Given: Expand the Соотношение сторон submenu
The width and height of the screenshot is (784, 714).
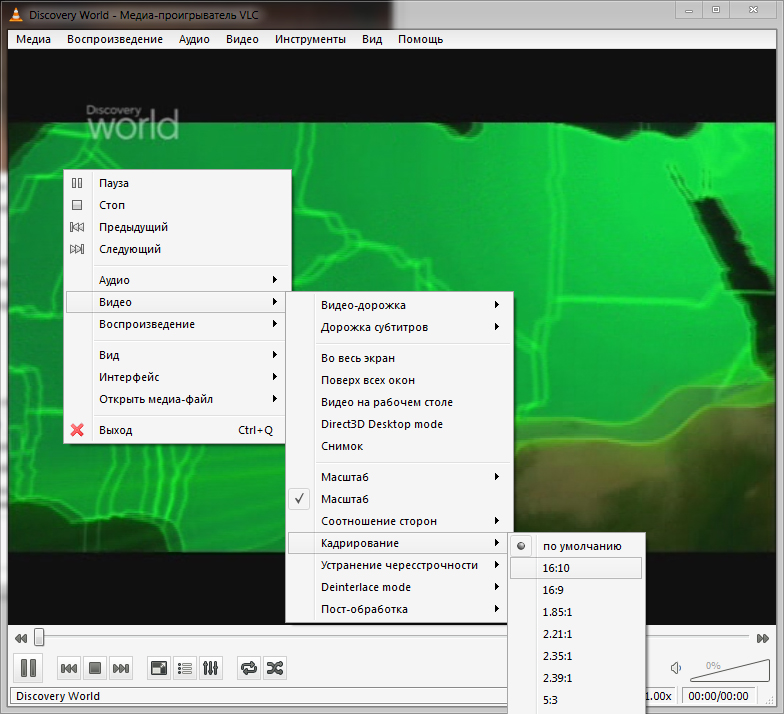Looking at the screenshot, I should (400, 521).
